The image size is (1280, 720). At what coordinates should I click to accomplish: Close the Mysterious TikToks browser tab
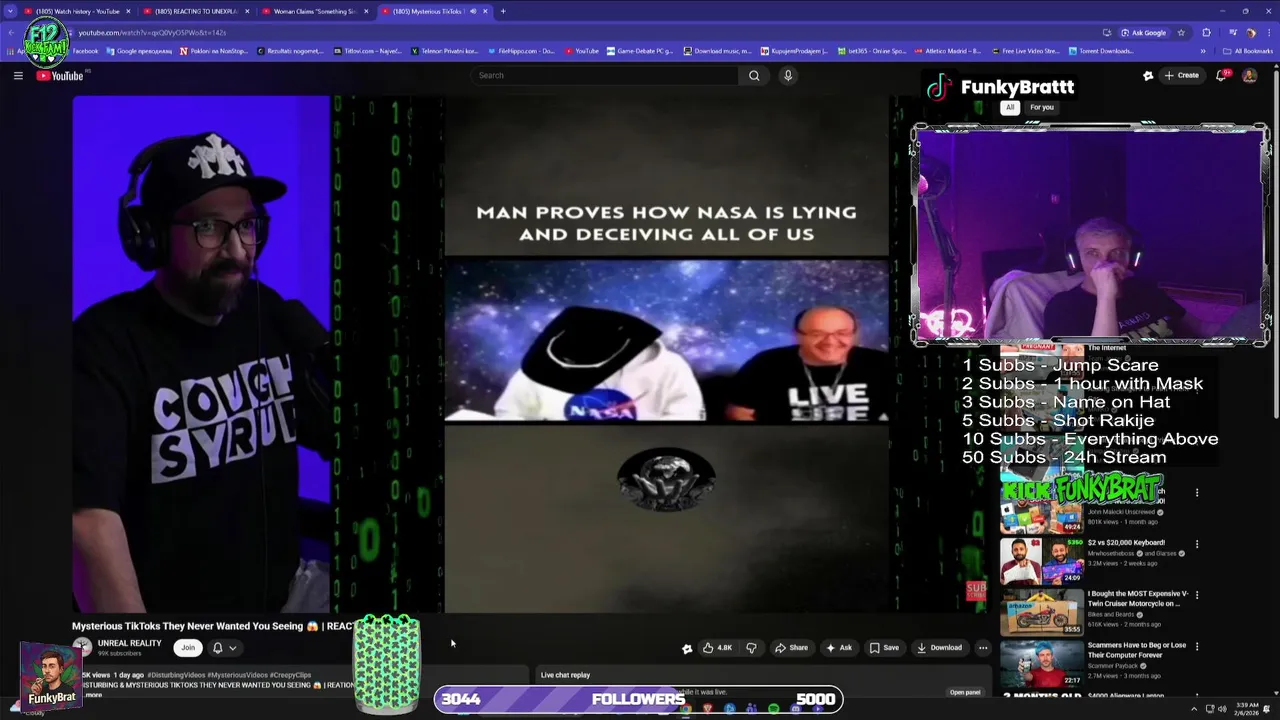point(485,11)
